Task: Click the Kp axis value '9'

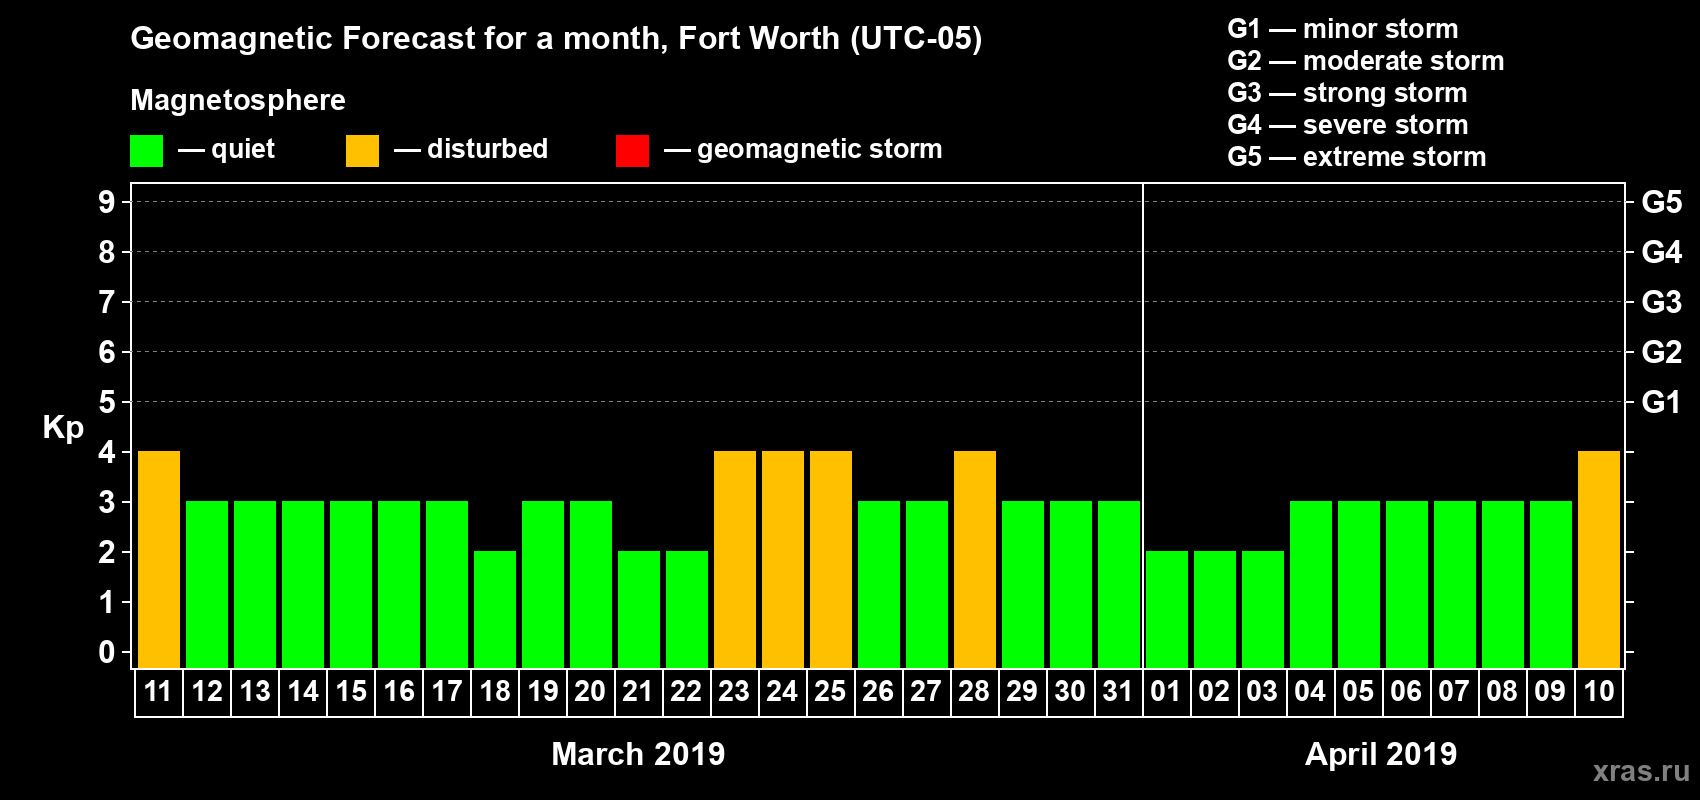Action: click(107, 202)
